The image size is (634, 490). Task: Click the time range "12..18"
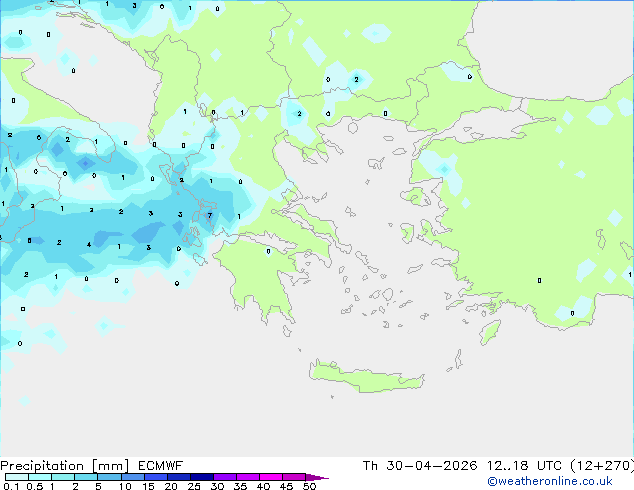point(507,466)
